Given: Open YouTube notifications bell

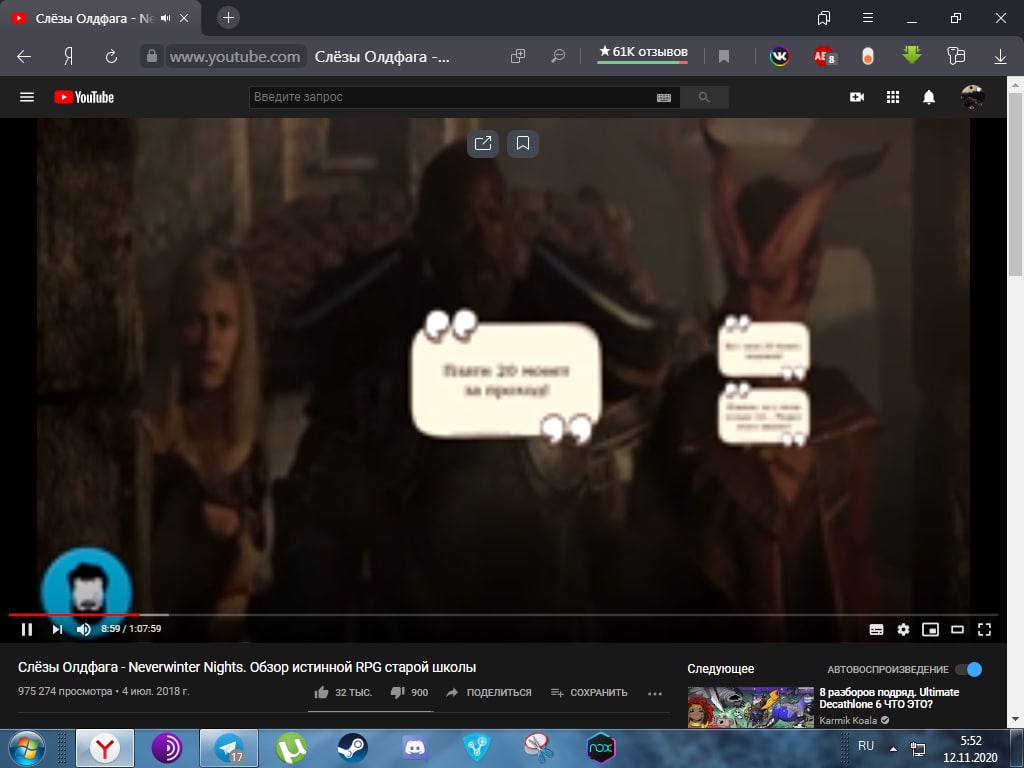Looking at the screenshot, I should pyautogui.click(x=929, y=97).
